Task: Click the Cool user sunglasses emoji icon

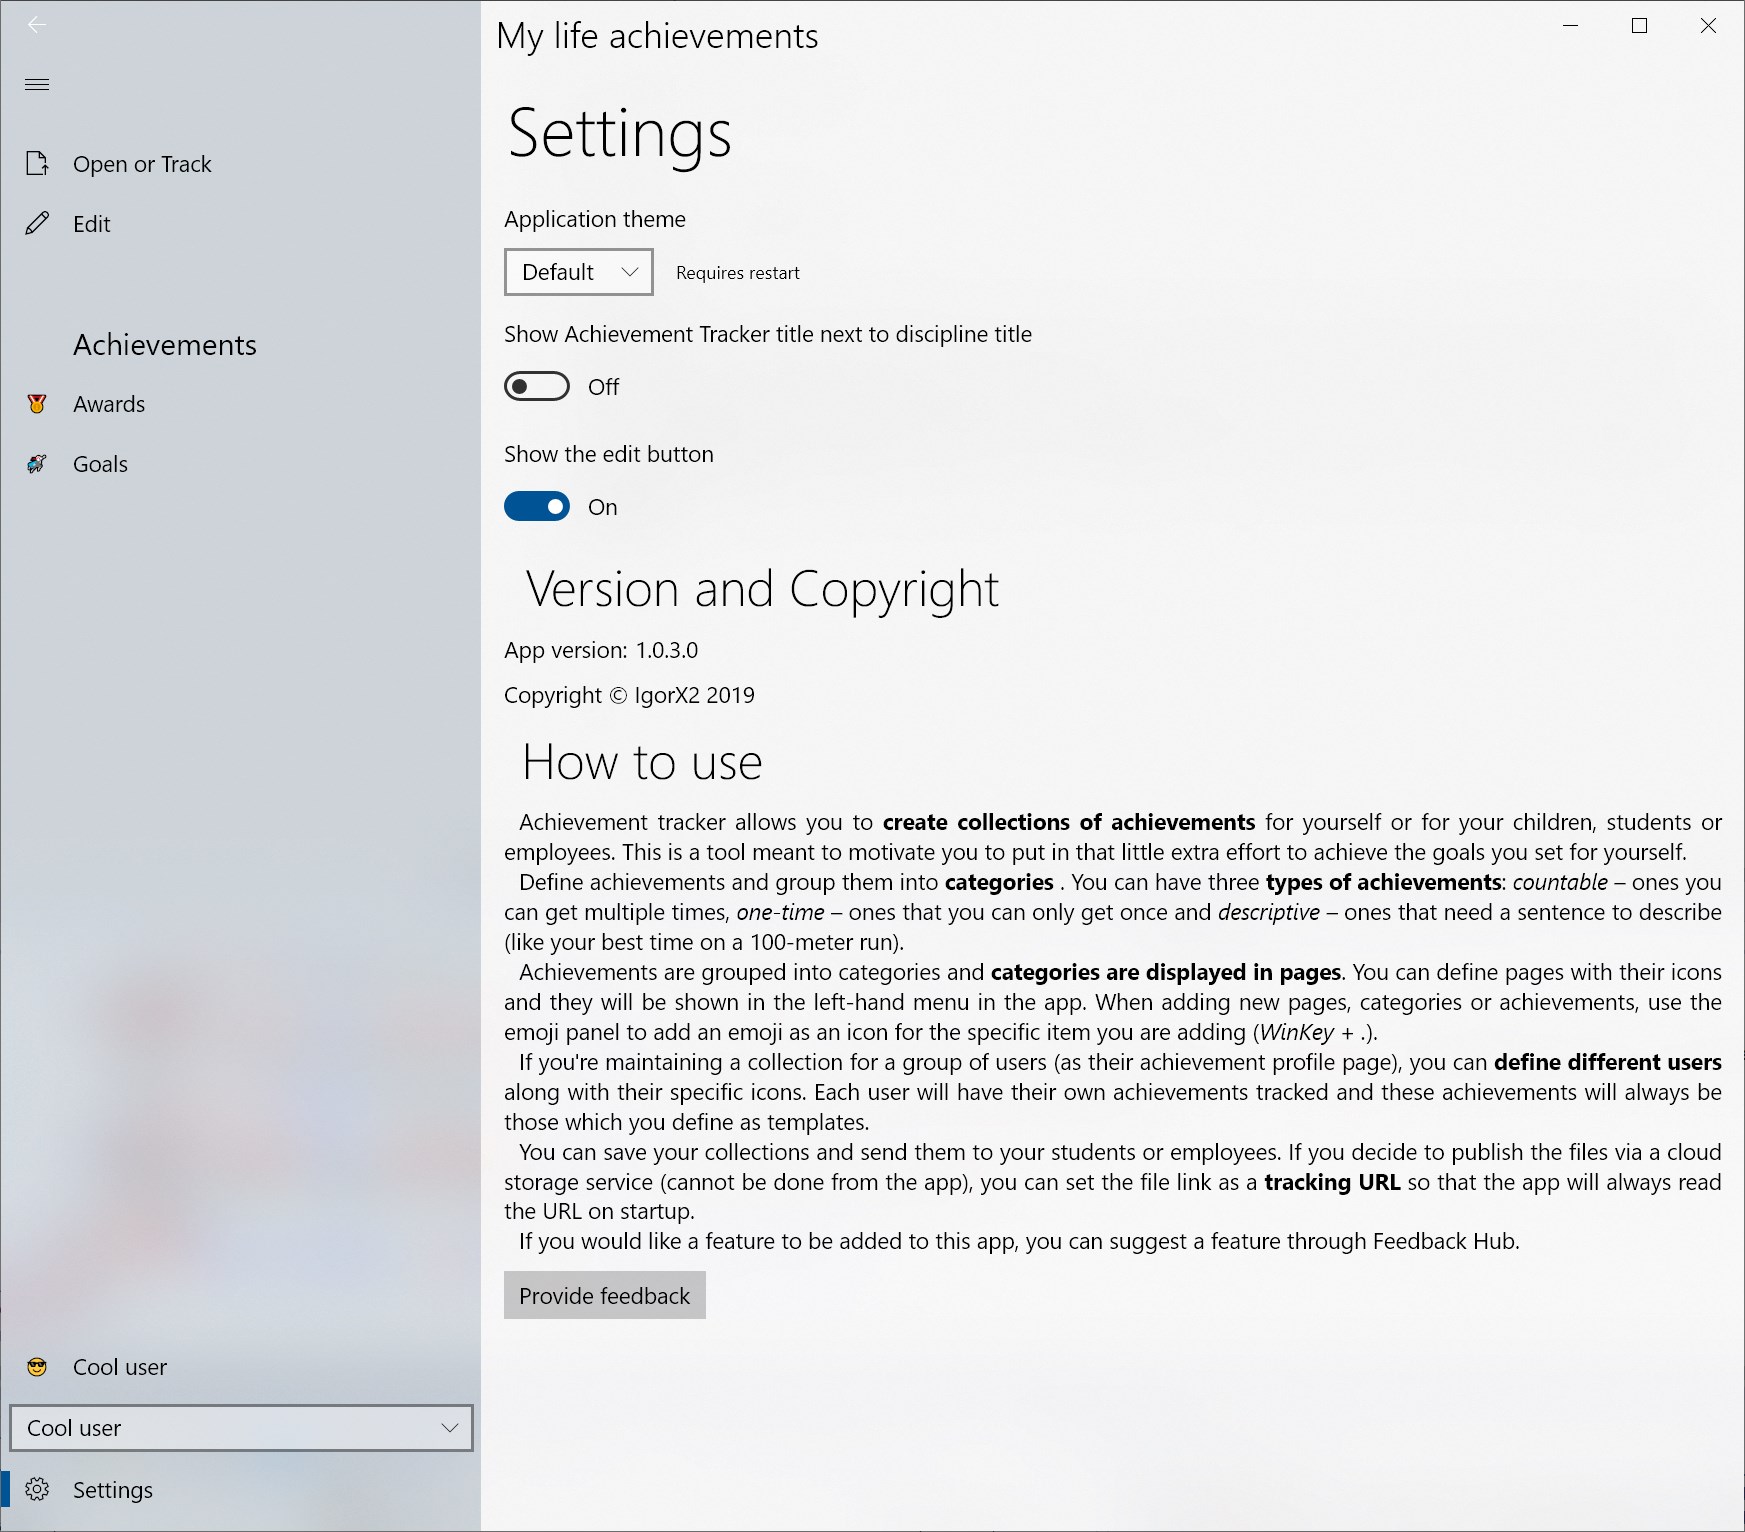Action: 37,1367
